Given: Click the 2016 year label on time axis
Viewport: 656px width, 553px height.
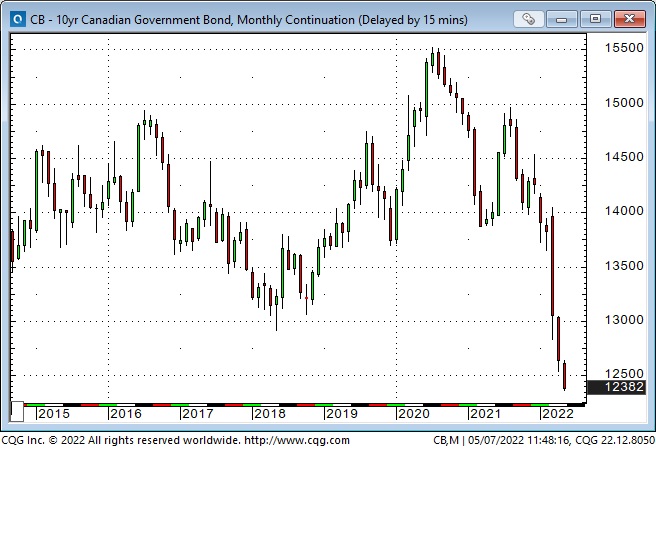Looking at the screenshot, I should pyautogui.click(x=126, y=414).
